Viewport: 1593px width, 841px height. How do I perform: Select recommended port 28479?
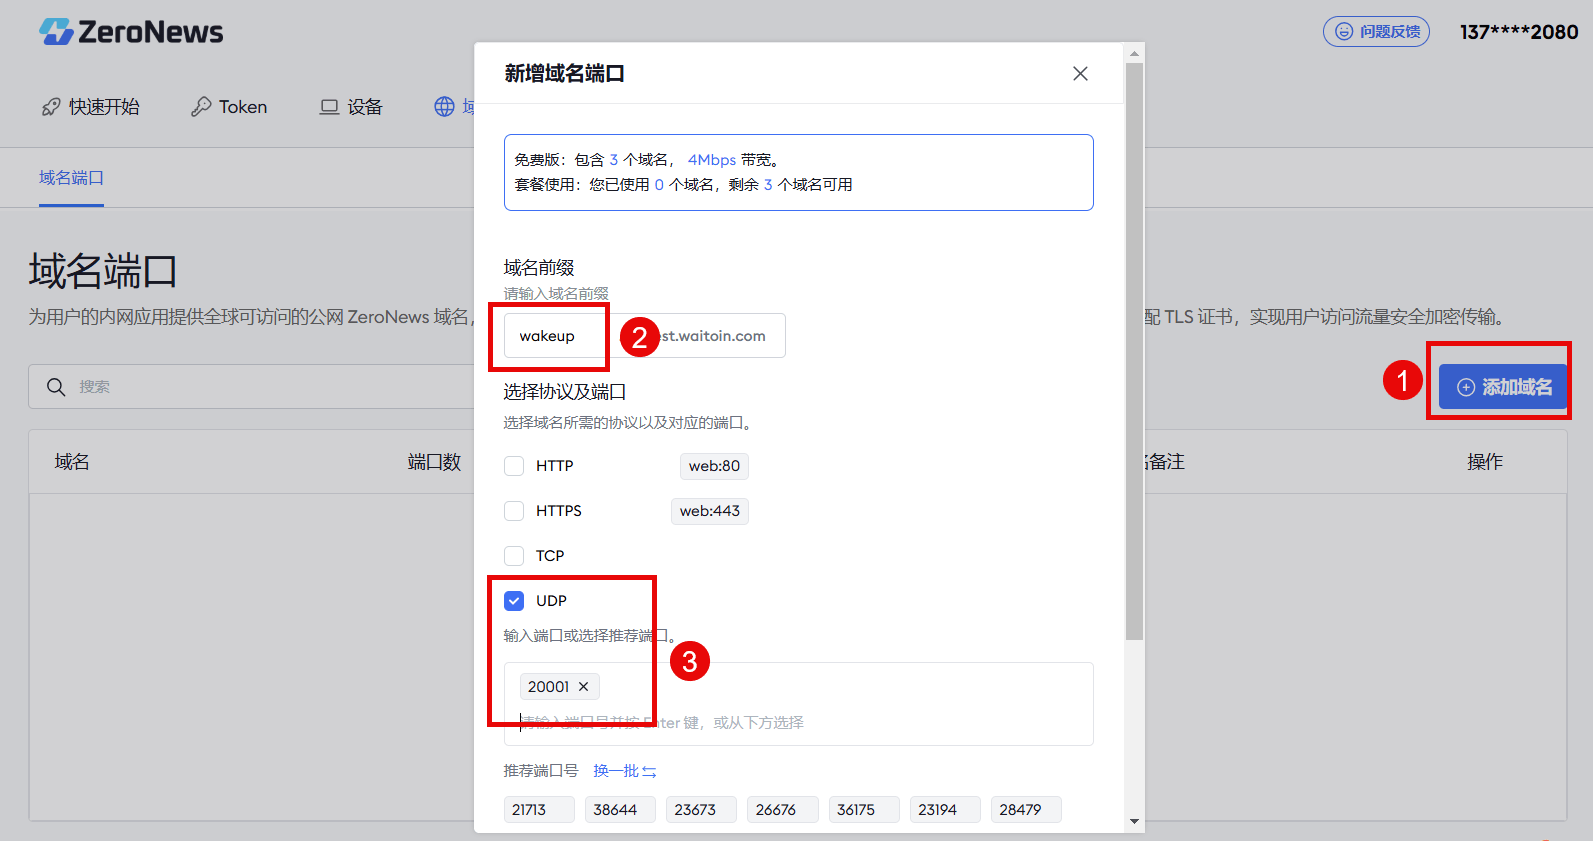[1026, 810]
